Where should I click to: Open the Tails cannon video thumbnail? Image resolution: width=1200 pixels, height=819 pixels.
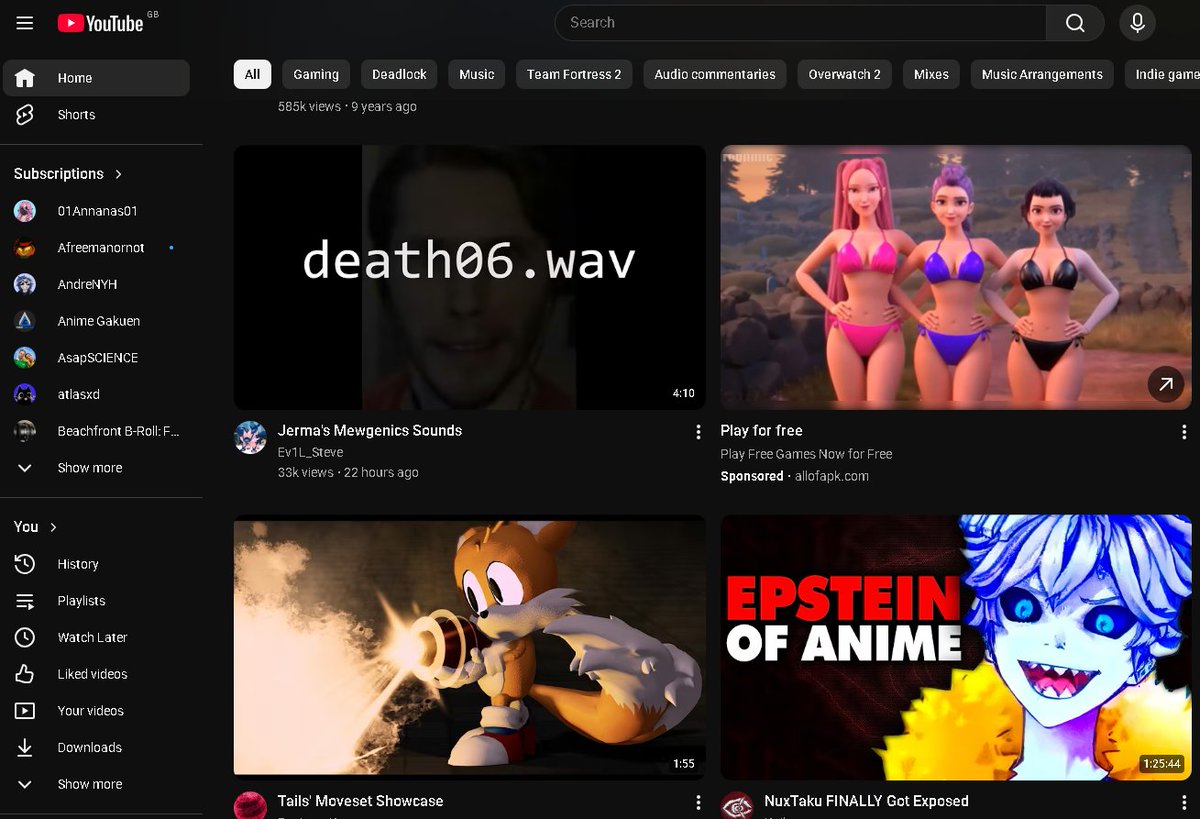coord(470,646)
